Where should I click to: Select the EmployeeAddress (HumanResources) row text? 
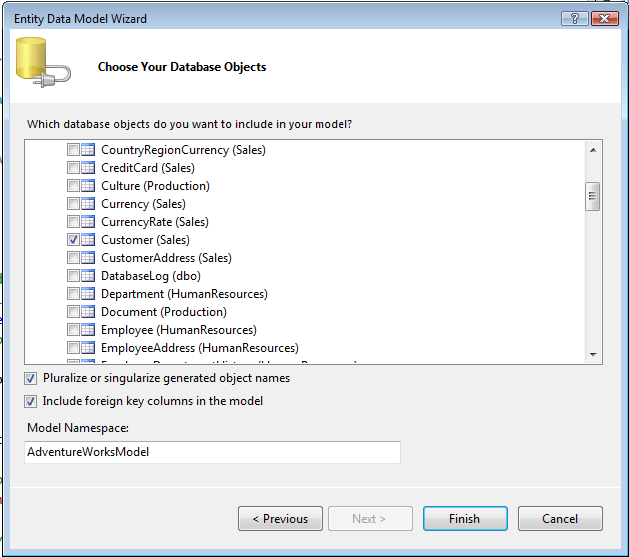[x=200, y=348]
